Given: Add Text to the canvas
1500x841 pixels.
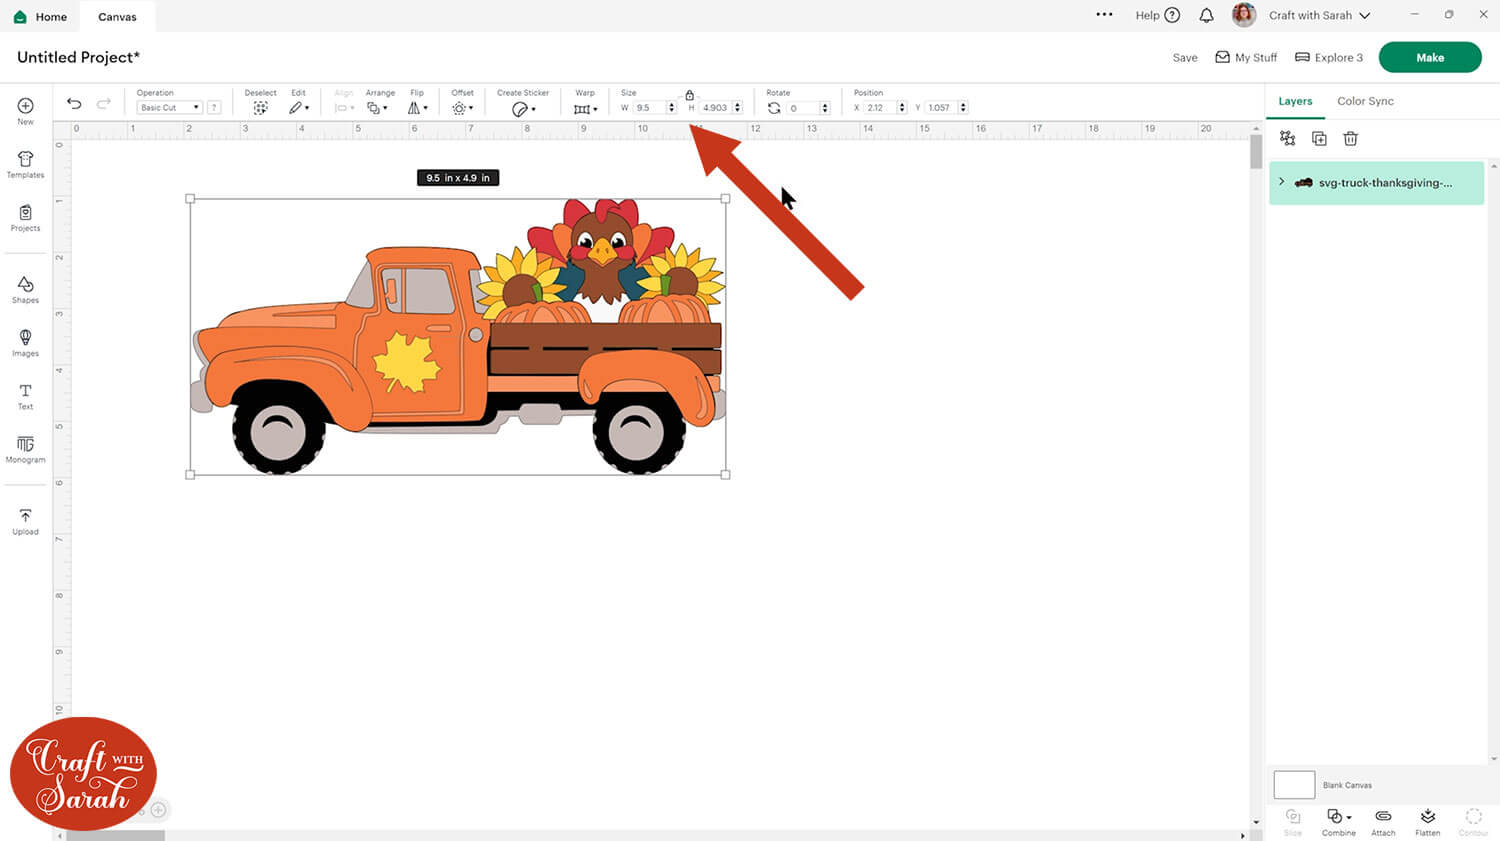Looking at the screenshot, I should [x=25, y=396].
